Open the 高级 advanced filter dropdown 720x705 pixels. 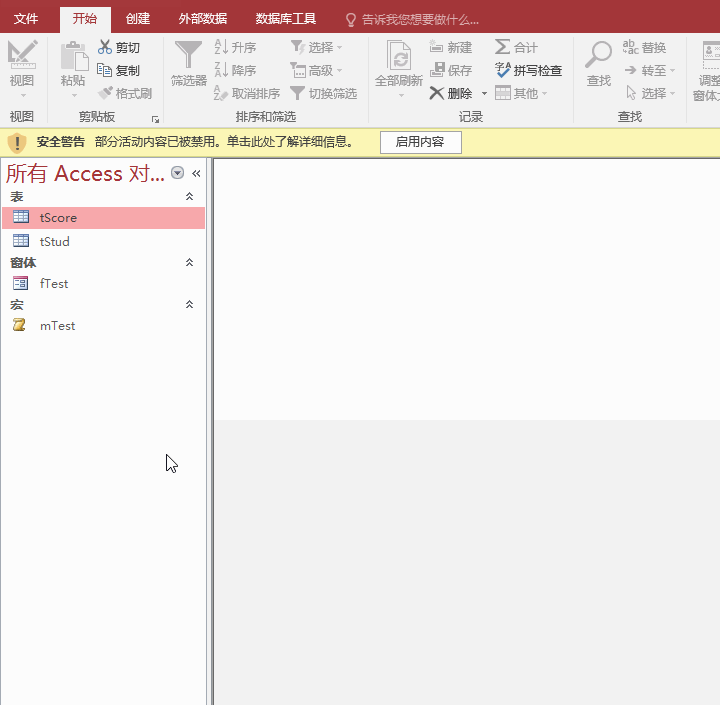317,70
